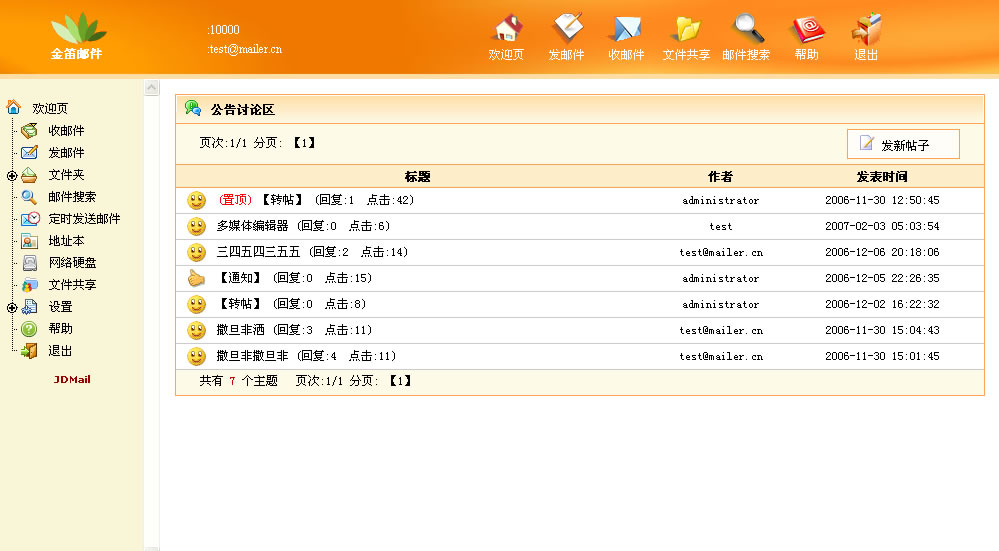Click the 邮件搜索 magnifier icon in top toolbar

(x=747, y=30)
